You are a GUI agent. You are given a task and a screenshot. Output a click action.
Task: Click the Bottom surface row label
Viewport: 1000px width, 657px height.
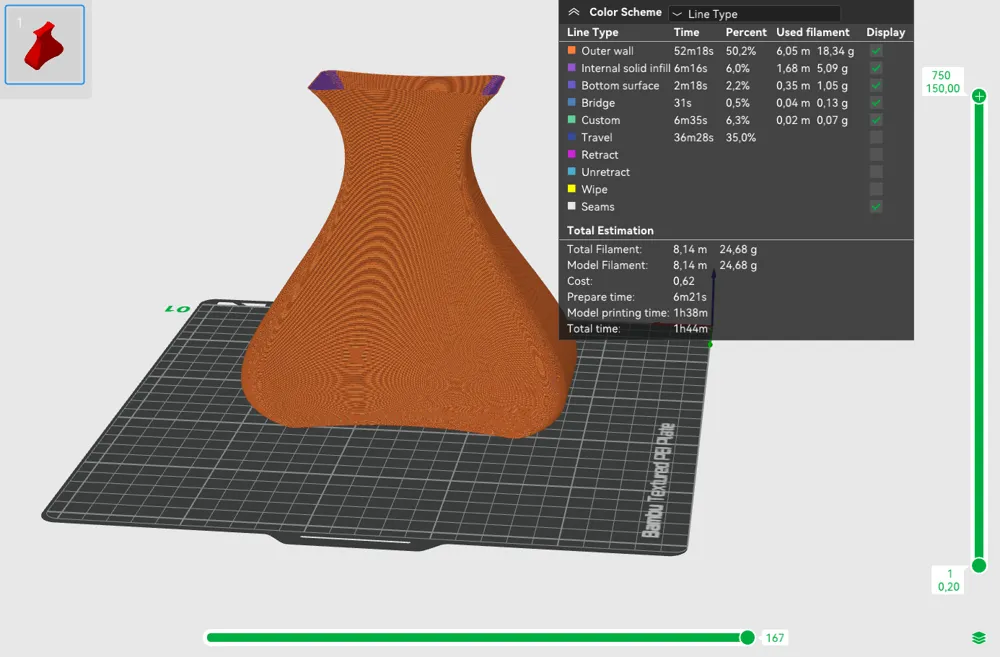(620, 85)
